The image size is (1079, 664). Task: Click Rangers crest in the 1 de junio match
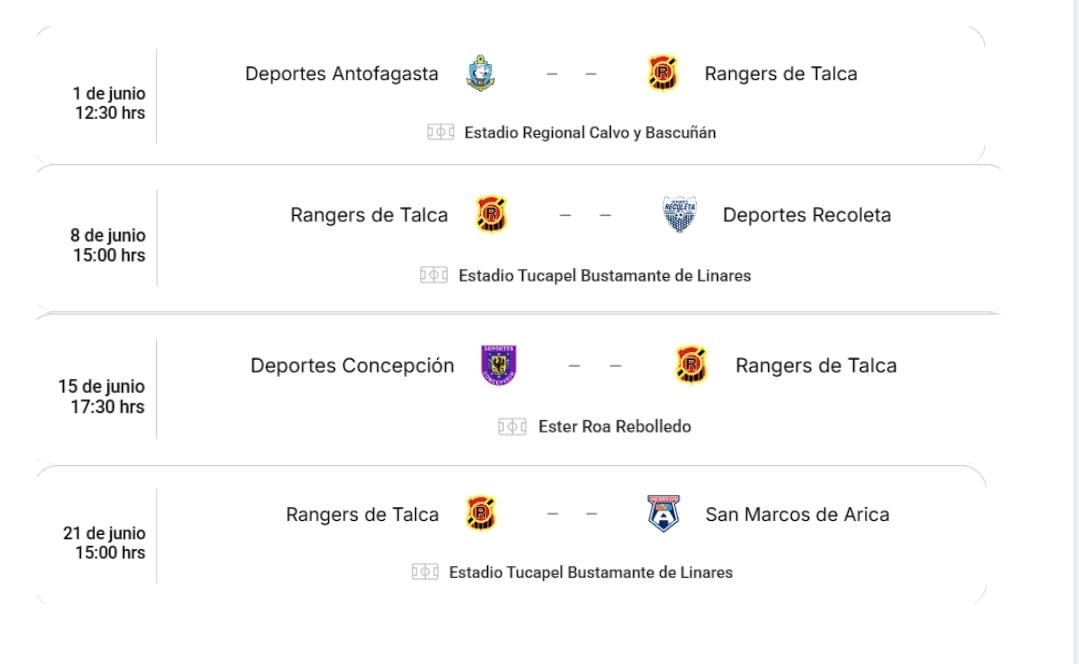tap(663, 73)
